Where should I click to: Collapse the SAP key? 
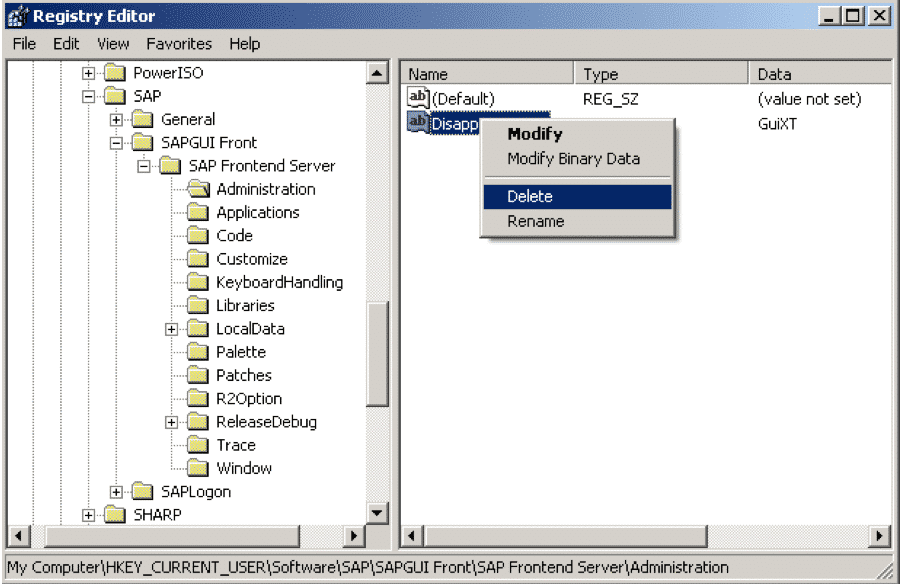click(89, 96)
